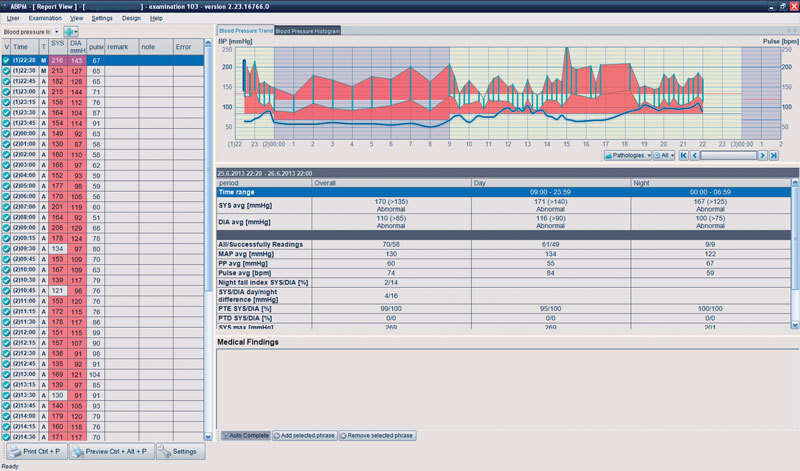Jump to last chart page arrow
The width and height of the screenshot is (800, 471).
coord(774,156)
